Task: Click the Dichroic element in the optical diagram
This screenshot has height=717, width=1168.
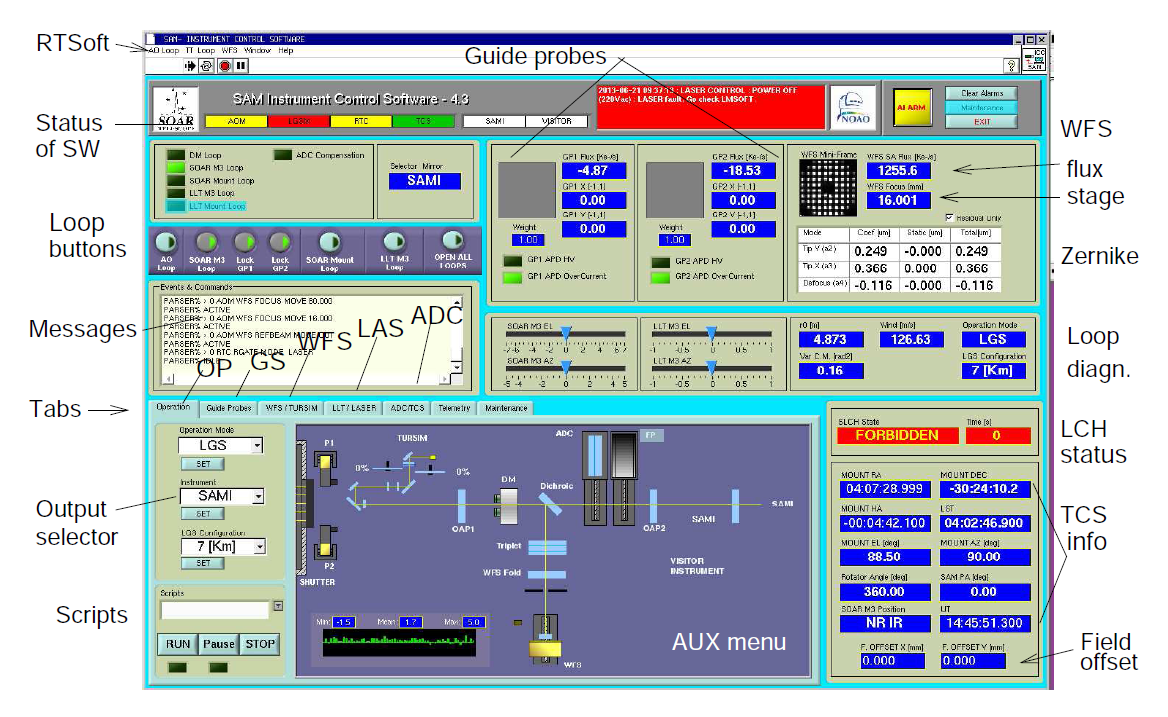Action: [551, 505]
